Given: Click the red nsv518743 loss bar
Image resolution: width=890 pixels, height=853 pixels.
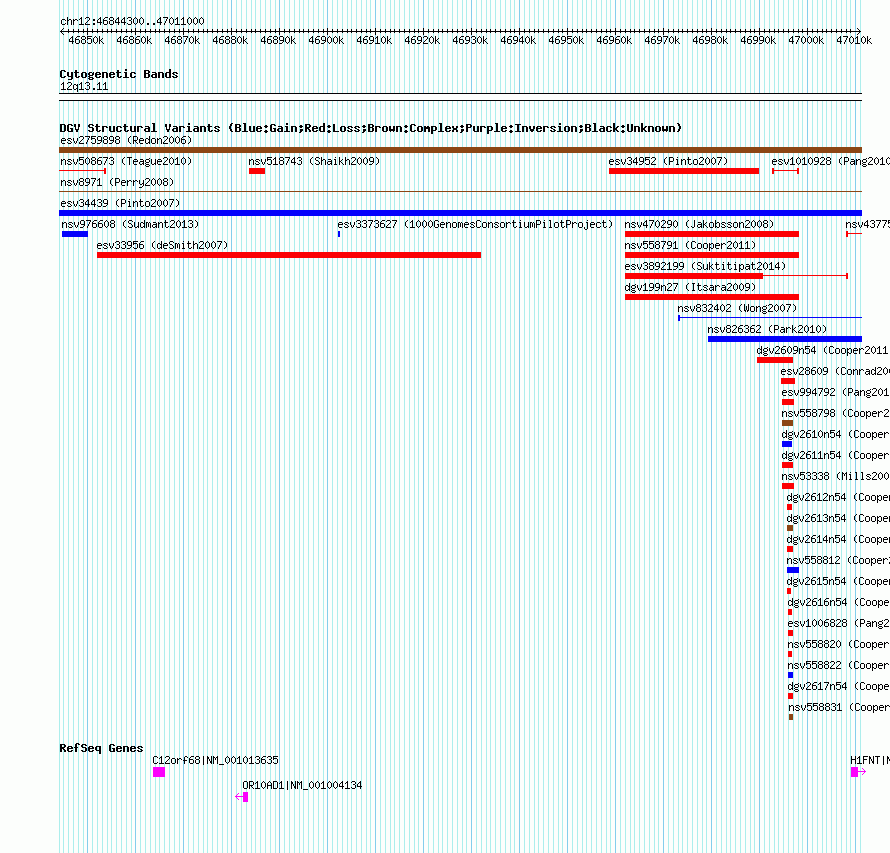Looking at the screenshot, I should tap(257, 171).
